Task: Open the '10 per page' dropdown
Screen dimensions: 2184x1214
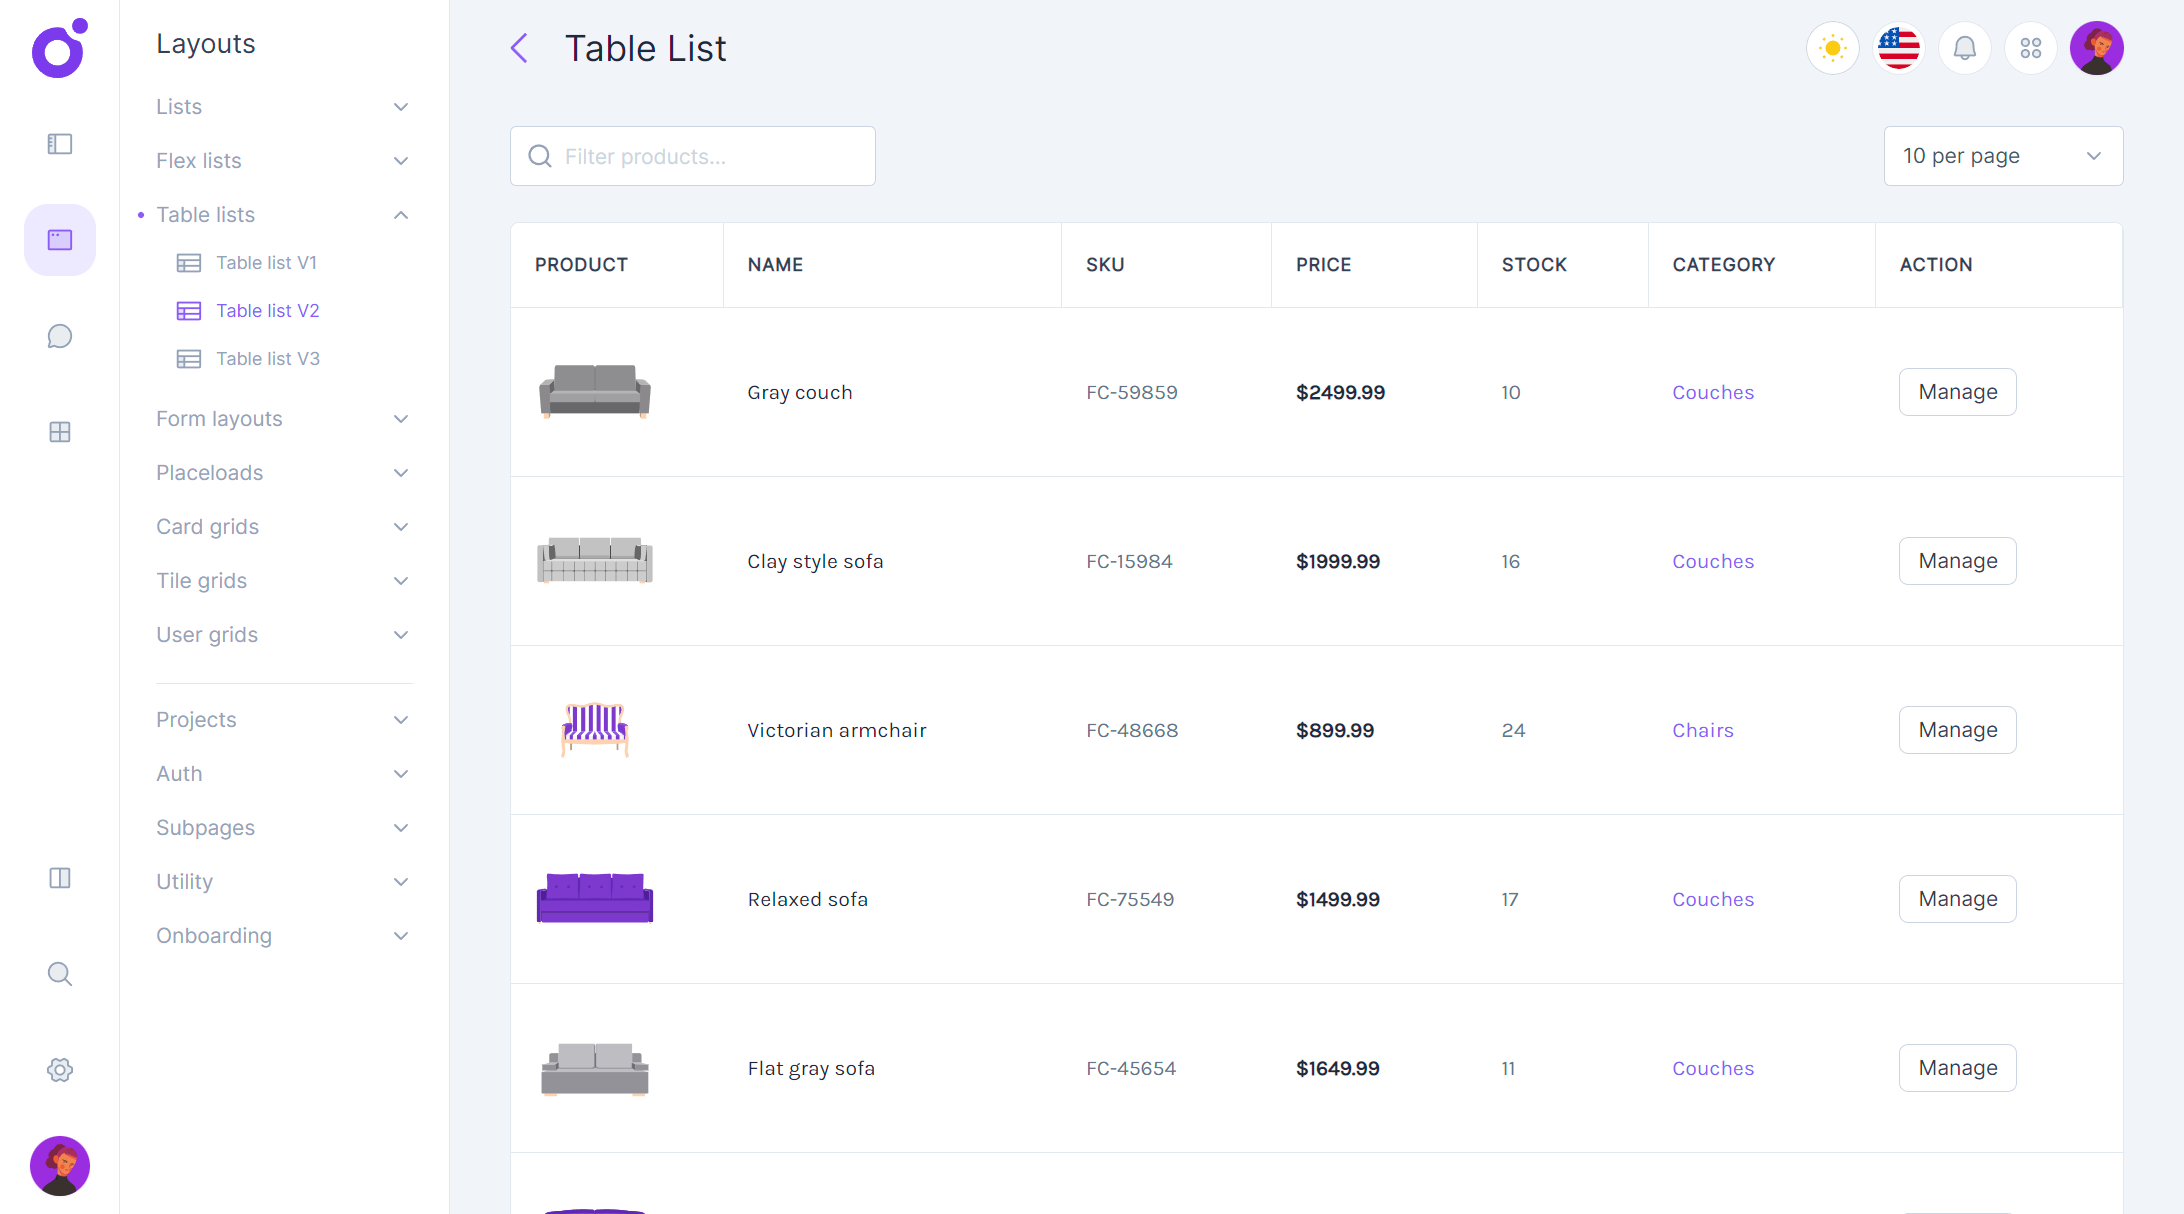Action: pyautogui.click(x=2002, y=156)
